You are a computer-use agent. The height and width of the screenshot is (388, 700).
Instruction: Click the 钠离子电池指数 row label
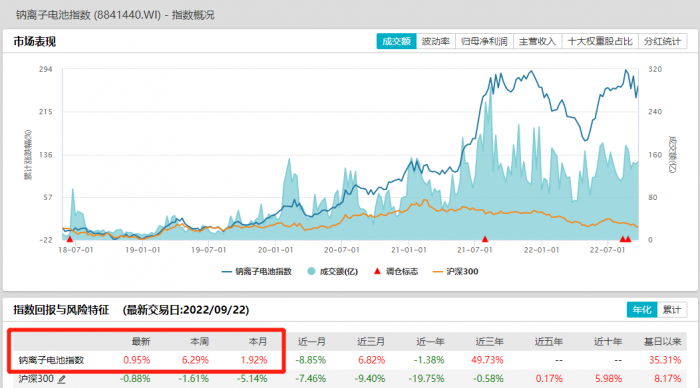click(51, 360)
